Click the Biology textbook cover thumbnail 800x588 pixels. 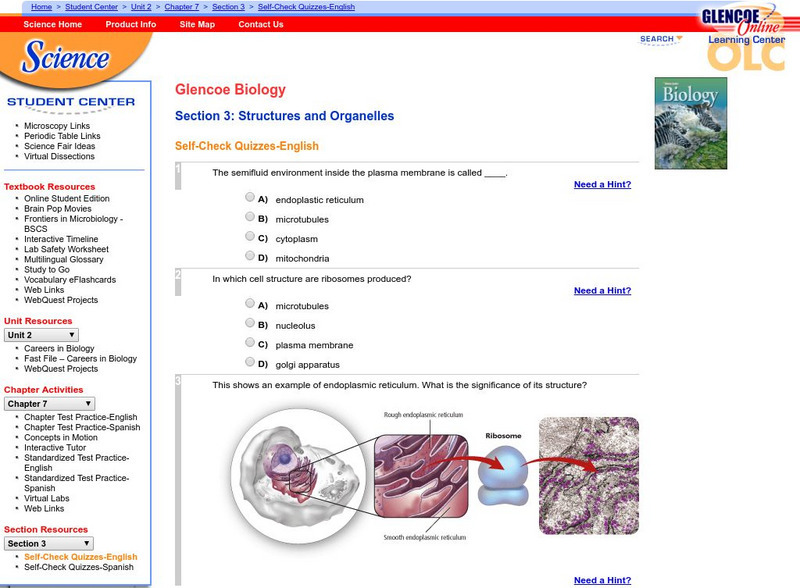coord(691,123)
